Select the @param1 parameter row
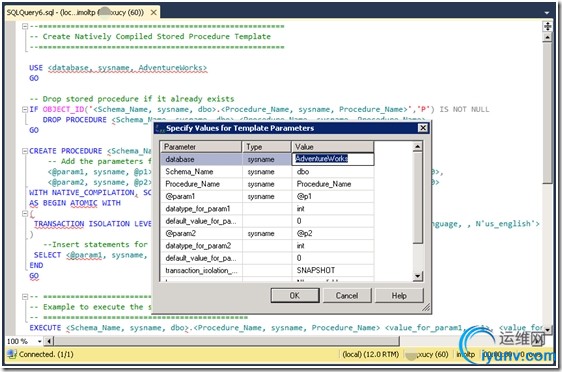 (x=267, y=196)
